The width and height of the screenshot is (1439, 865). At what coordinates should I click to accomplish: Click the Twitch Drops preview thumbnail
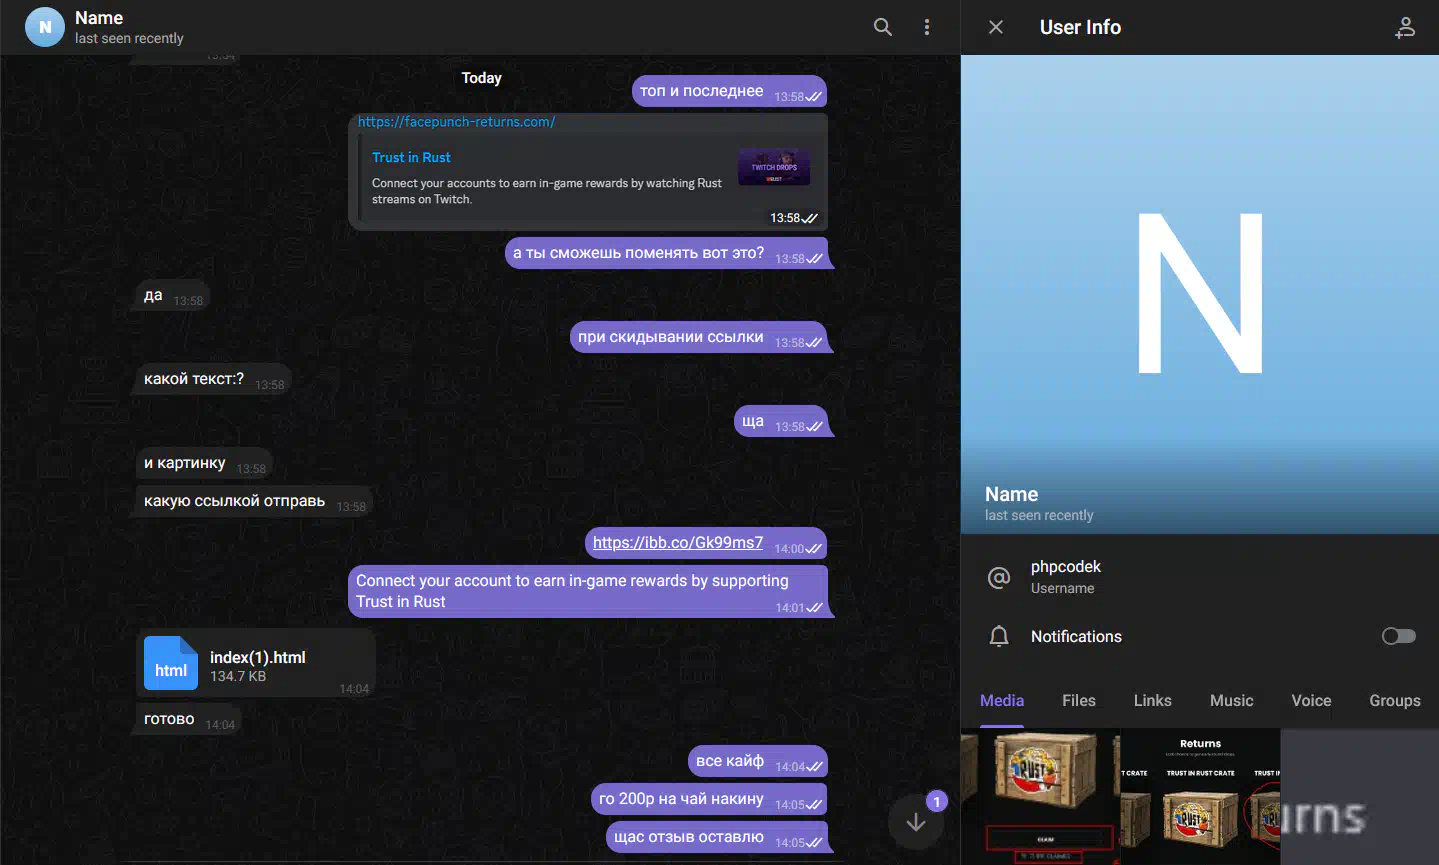pos(774,167)
